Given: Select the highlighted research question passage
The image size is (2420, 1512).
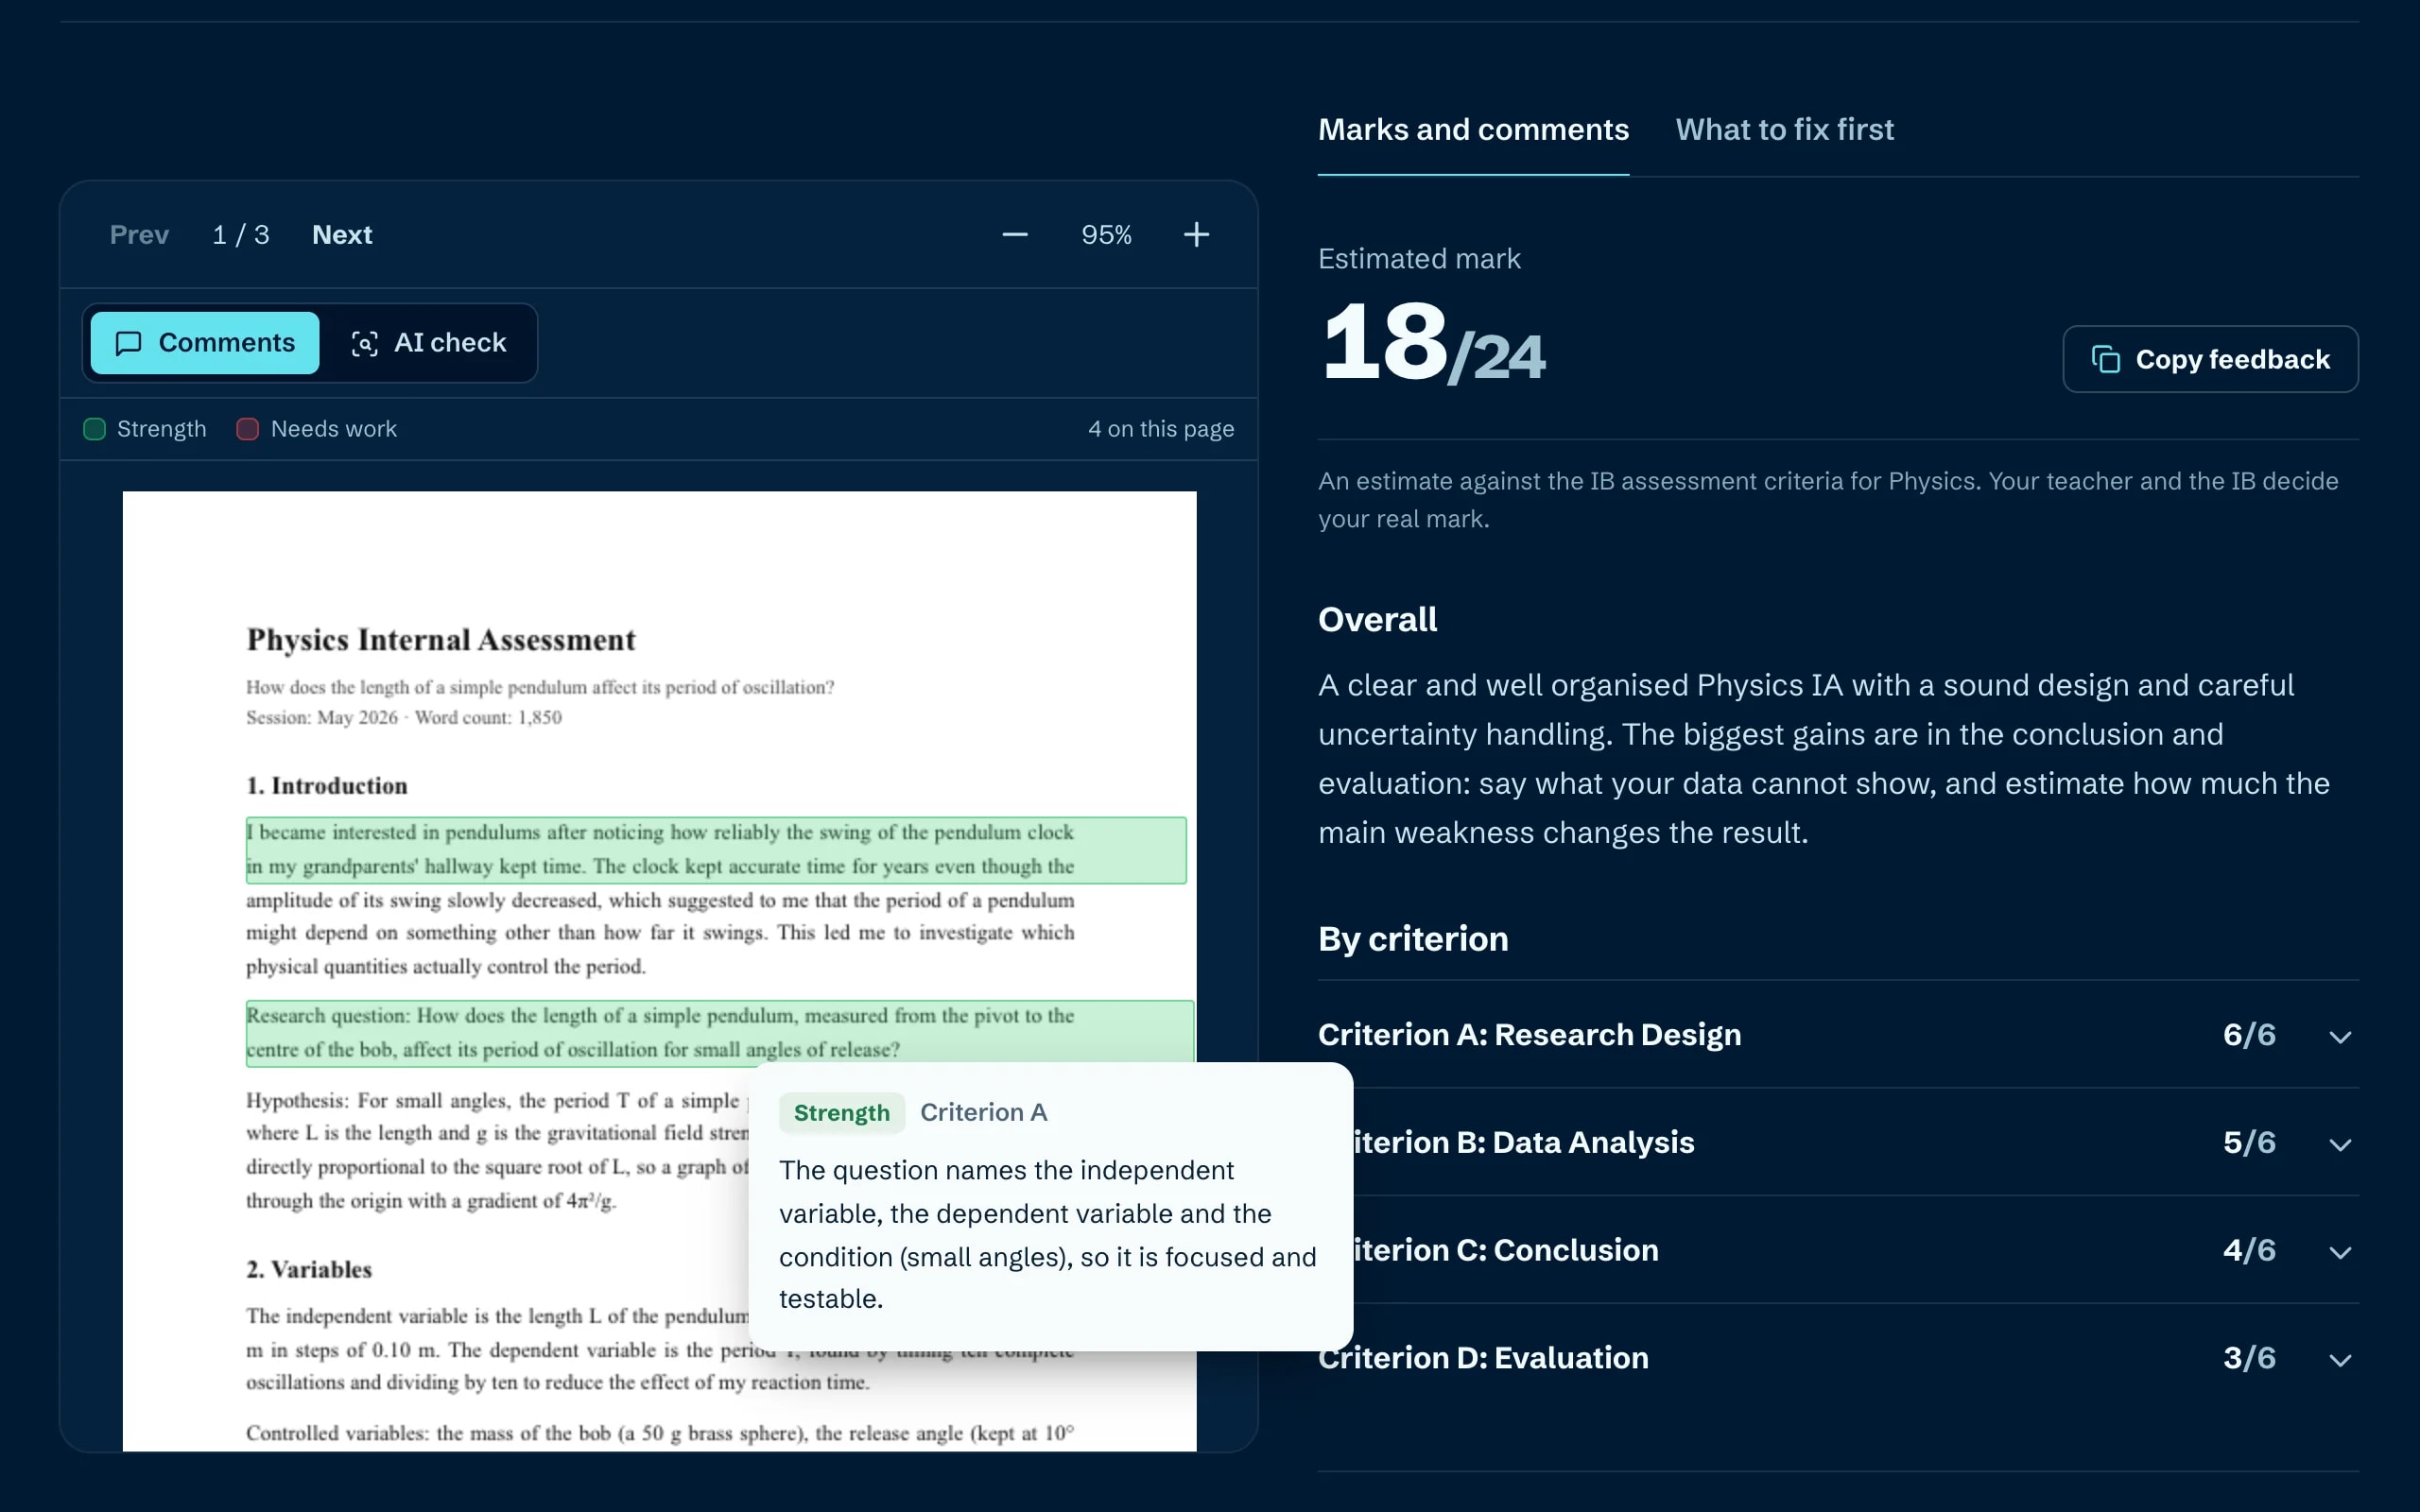Looking at the screenshot, I should click(719, 1032).
